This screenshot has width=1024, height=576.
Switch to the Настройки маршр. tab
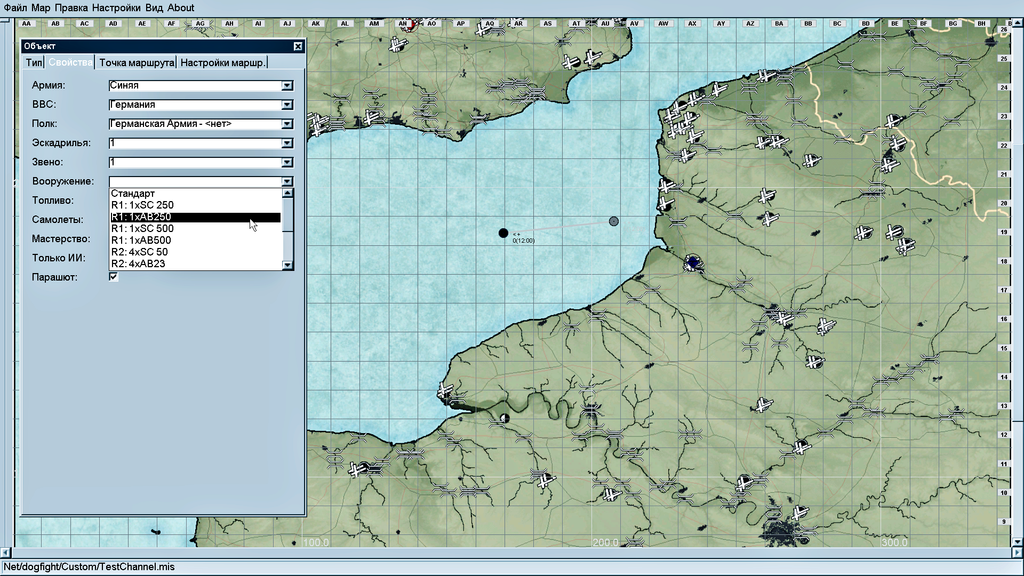coord(223,63)
